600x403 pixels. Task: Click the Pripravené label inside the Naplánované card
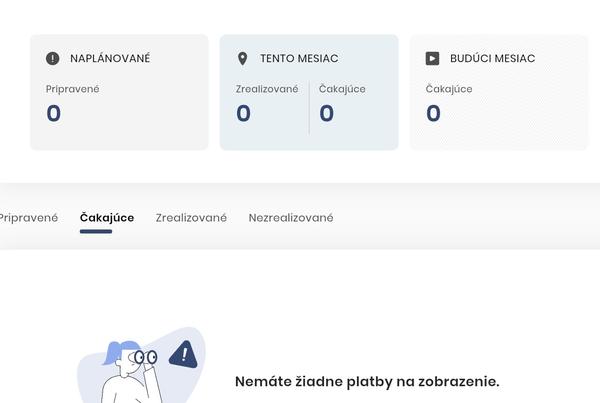click(x=73, y=89)
